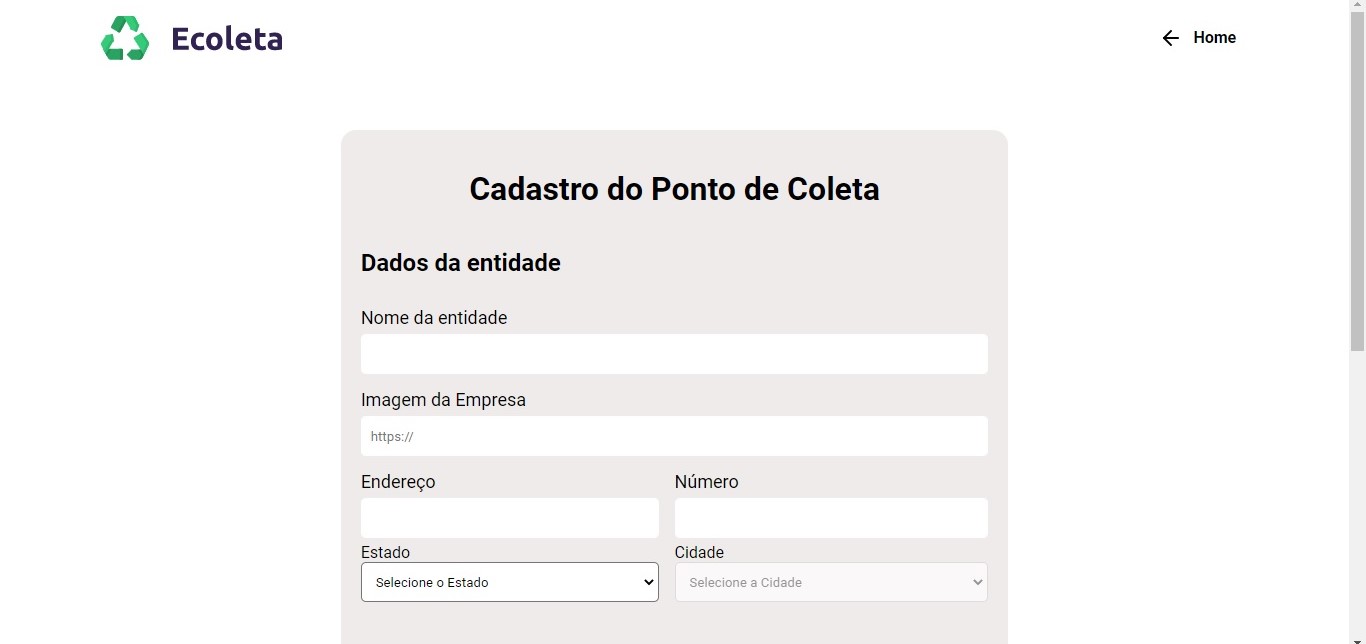The image size is (1366, 644).
Task: Click the green triple-arrow recycle symbol
Action: tap(124, 38)
